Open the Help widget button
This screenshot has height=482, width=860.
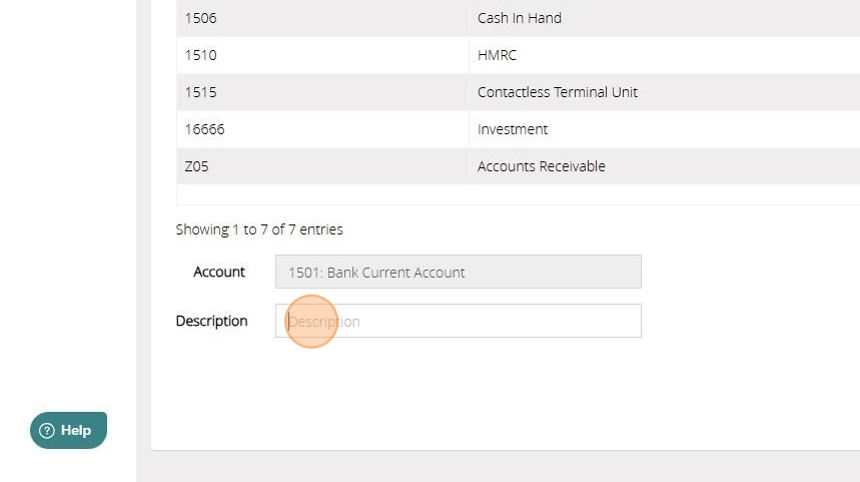click(x=69, y=431)
